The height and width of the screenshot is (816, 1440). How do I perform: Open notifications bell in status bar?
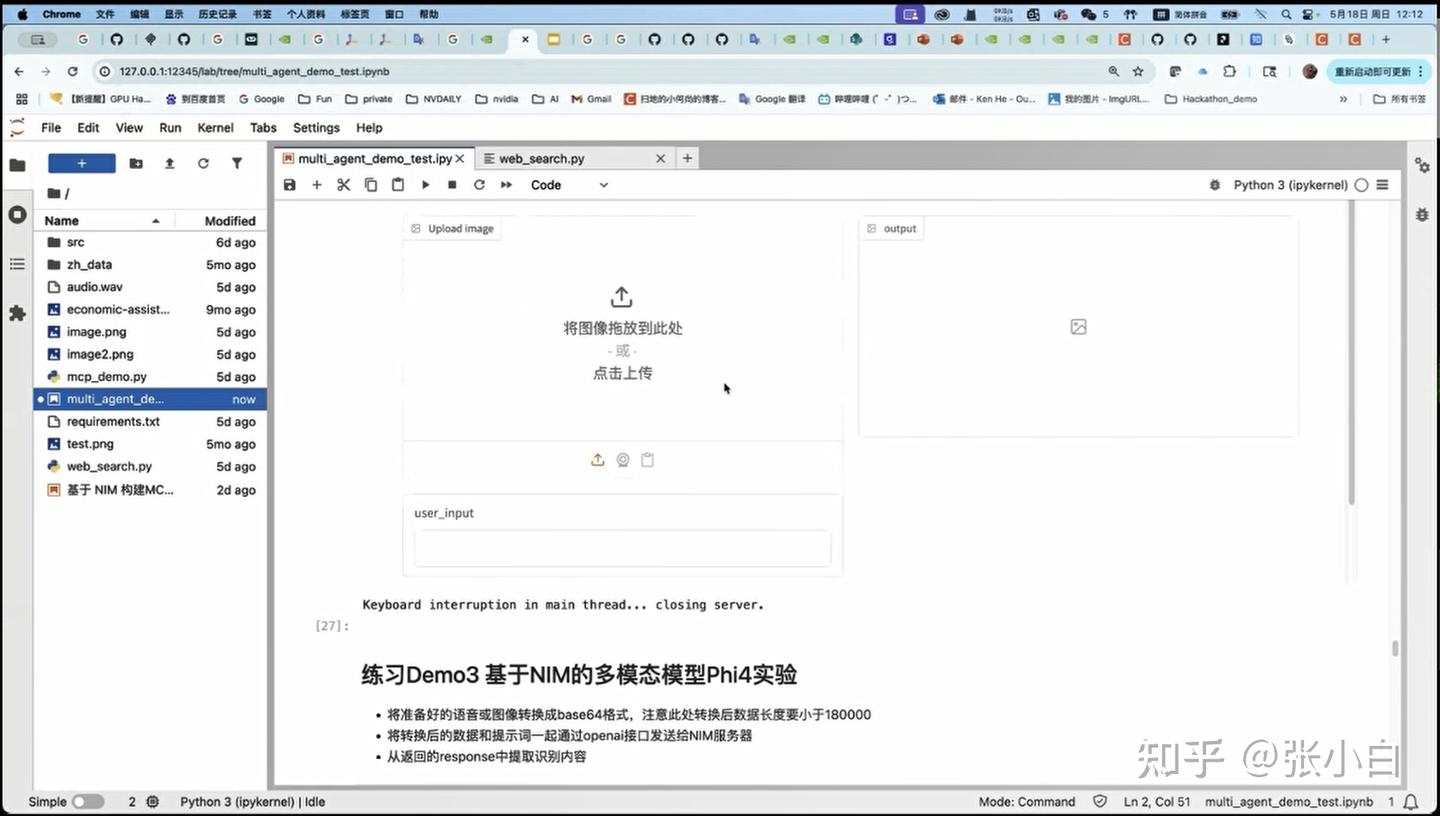click(1411, 802)
